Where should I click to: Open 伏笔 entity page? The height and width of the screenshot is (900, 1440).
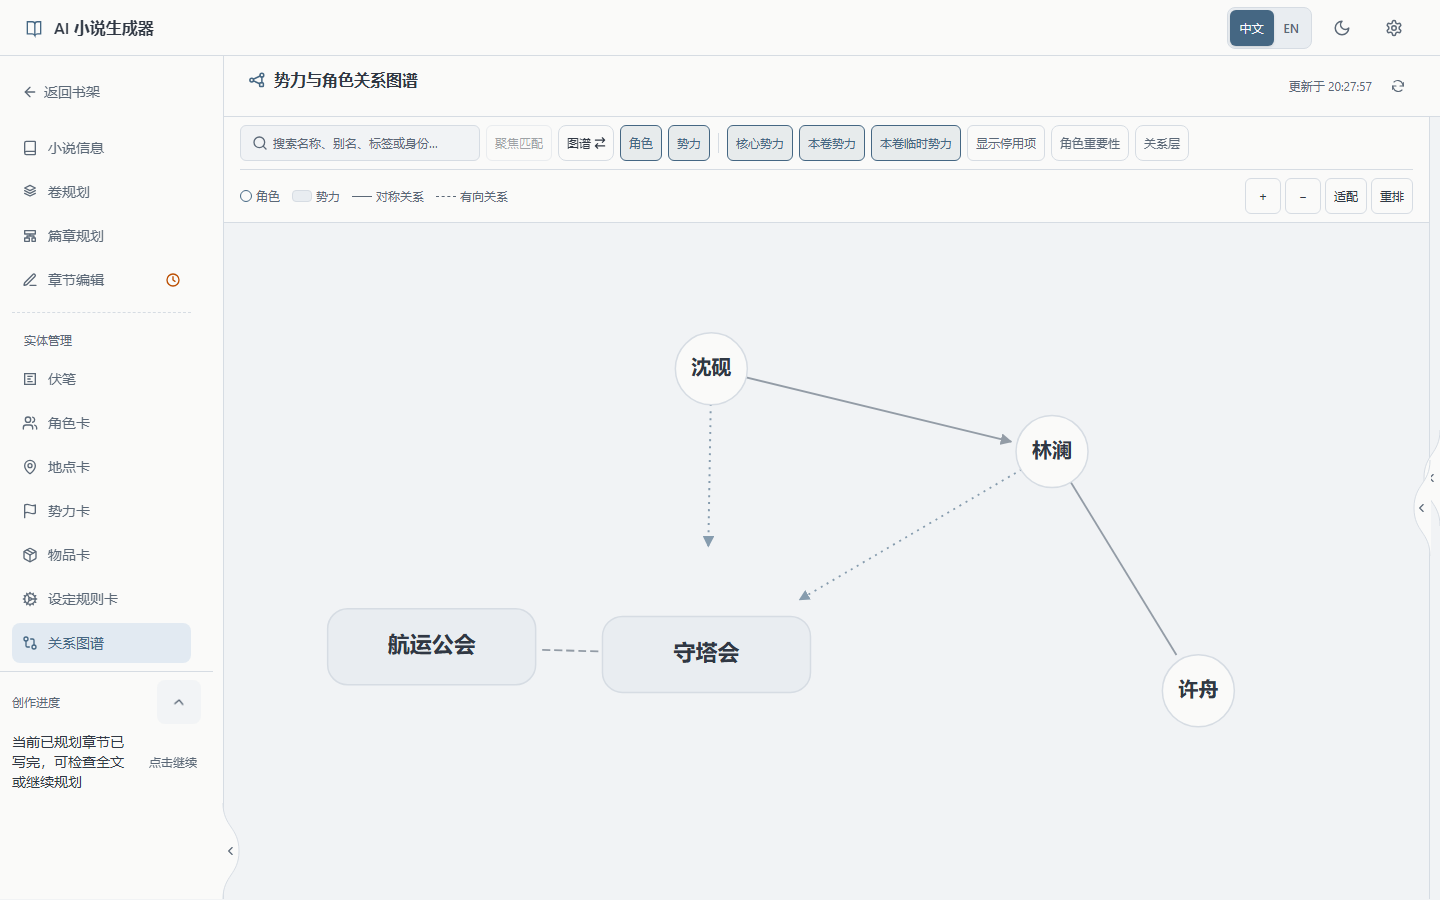coord(101,379)
